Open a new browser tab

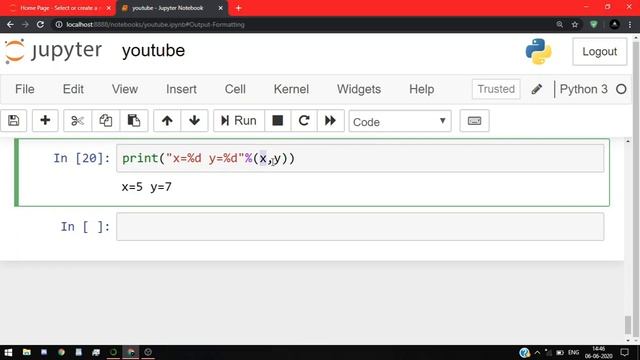tap(238, 8)
